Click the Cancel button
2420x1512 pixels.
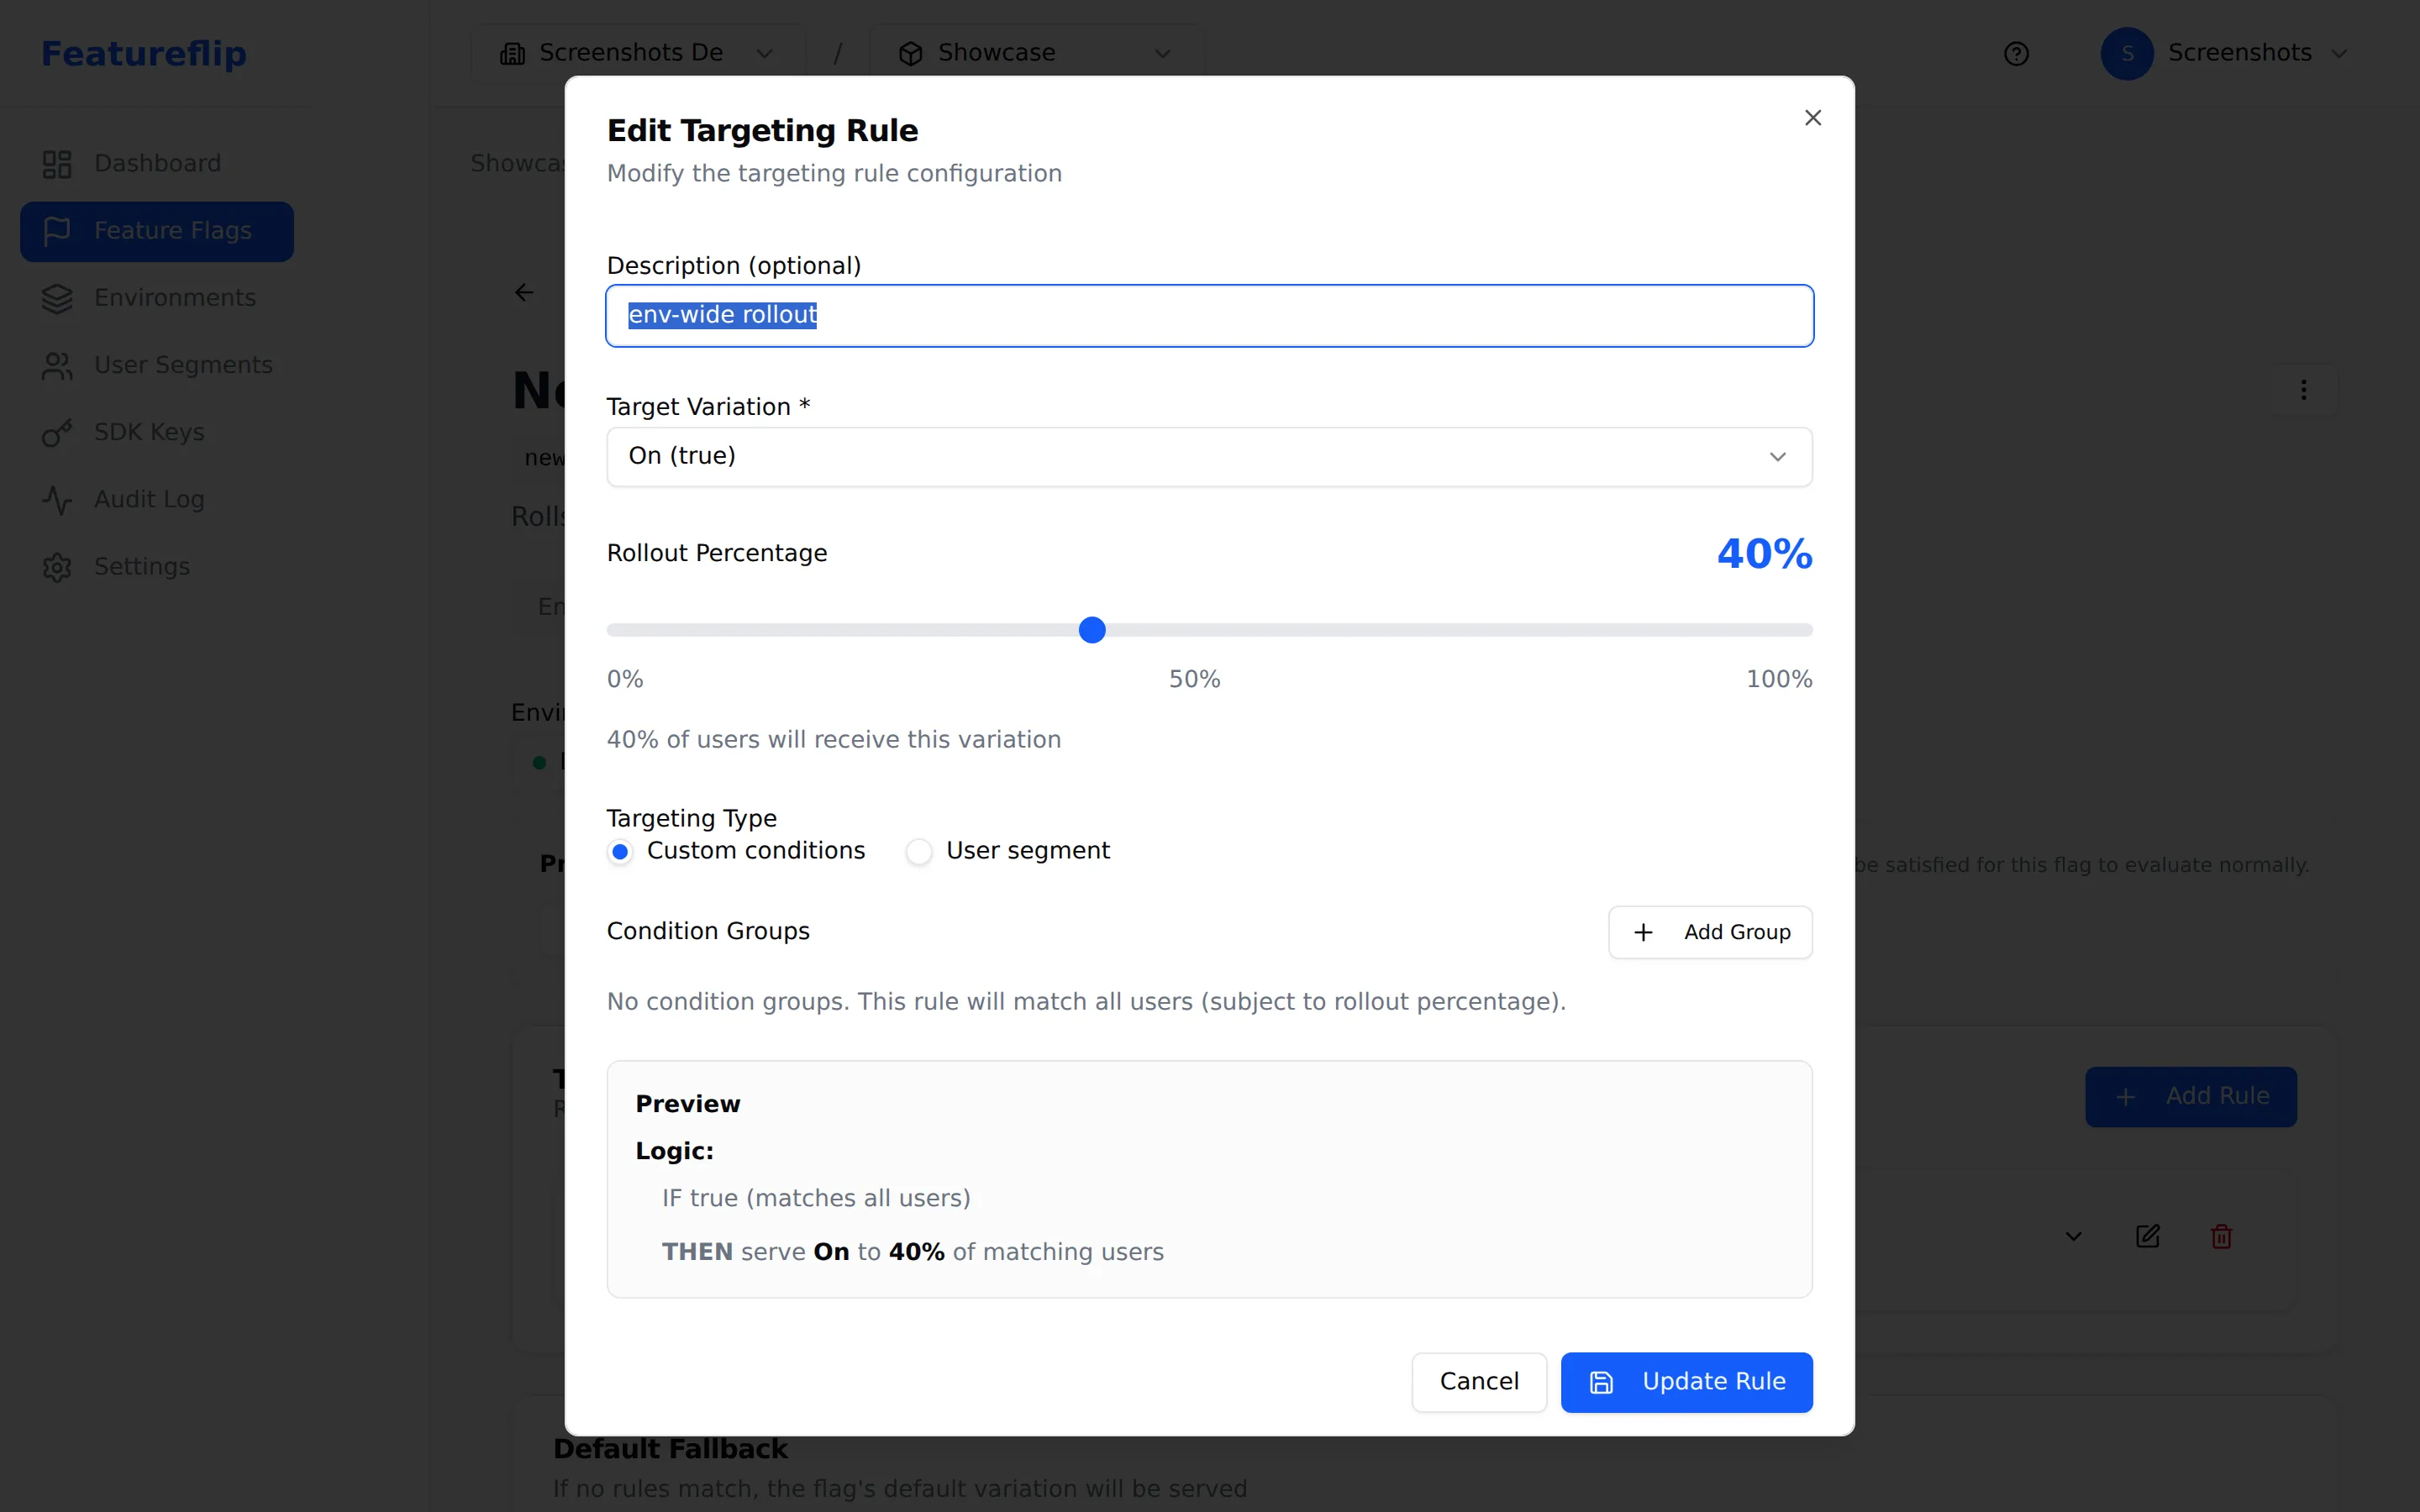[1479, 1382]
